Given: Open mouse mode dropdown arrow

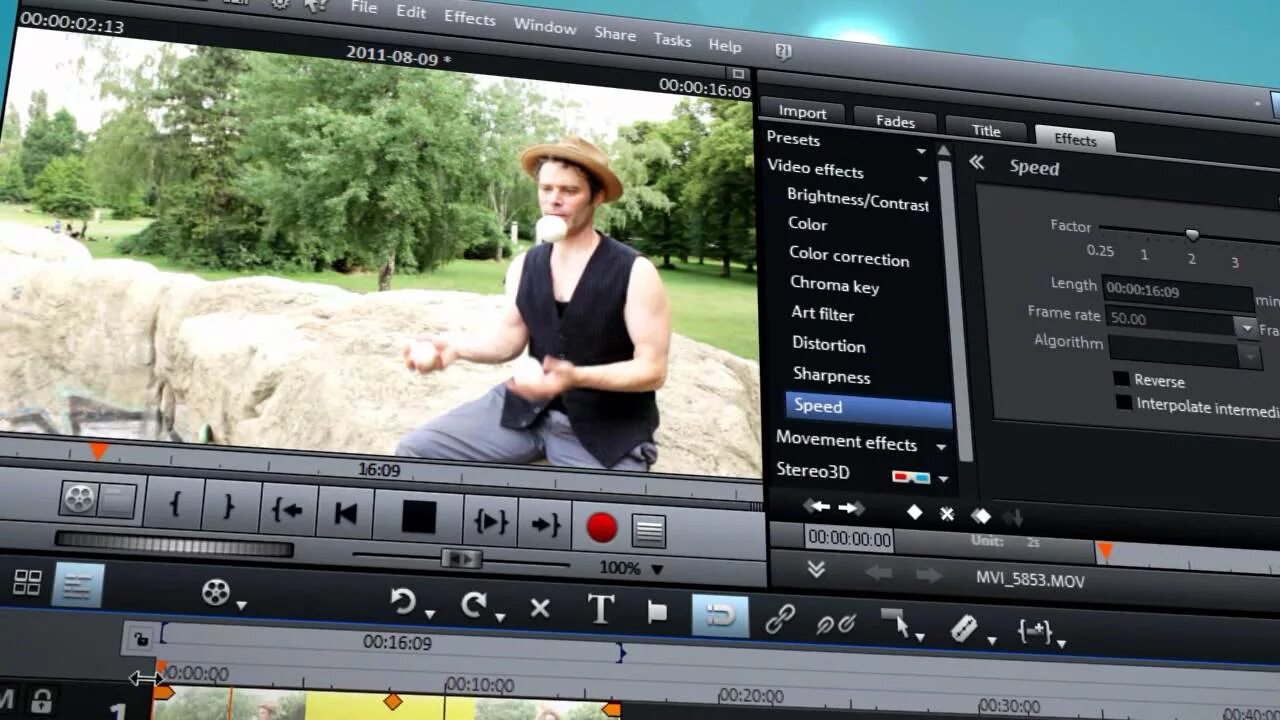Looking at the screenshot, I should pyautogui.click(x=919, y=637).
